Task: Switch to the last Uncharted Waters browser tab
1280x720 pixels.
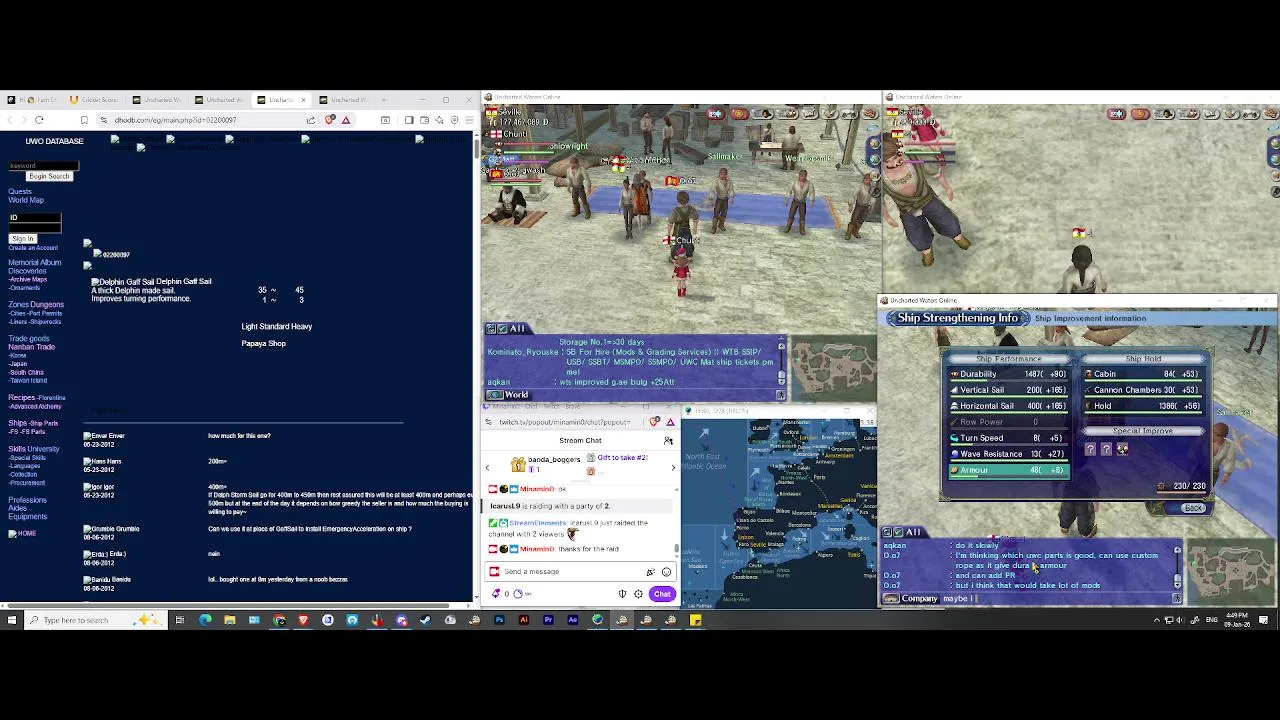Action: 345,100
